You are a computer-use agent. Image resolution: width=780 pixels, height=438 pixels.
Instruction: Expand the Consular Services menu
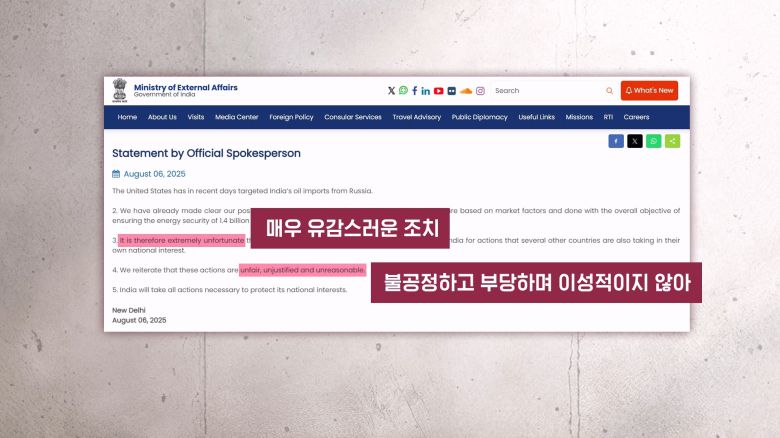point(353,117)
